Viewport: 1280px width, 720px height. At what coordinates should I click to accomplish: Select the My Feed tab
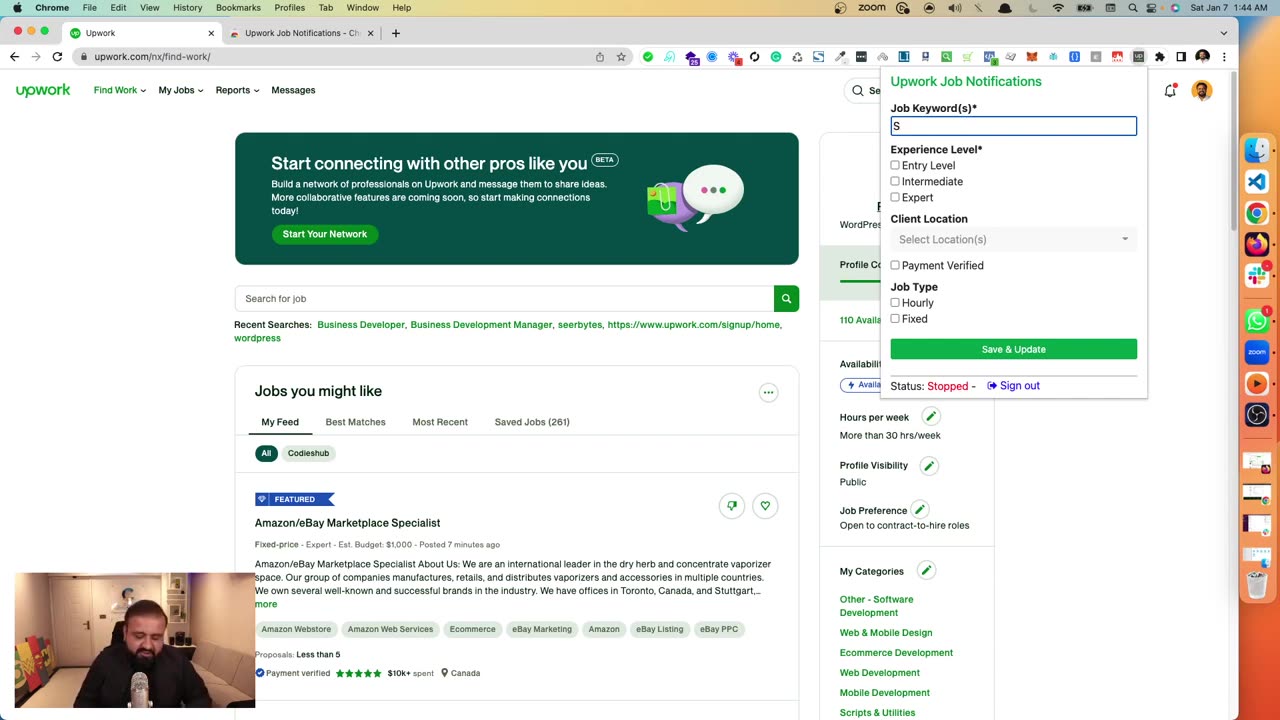pos(280,422)
